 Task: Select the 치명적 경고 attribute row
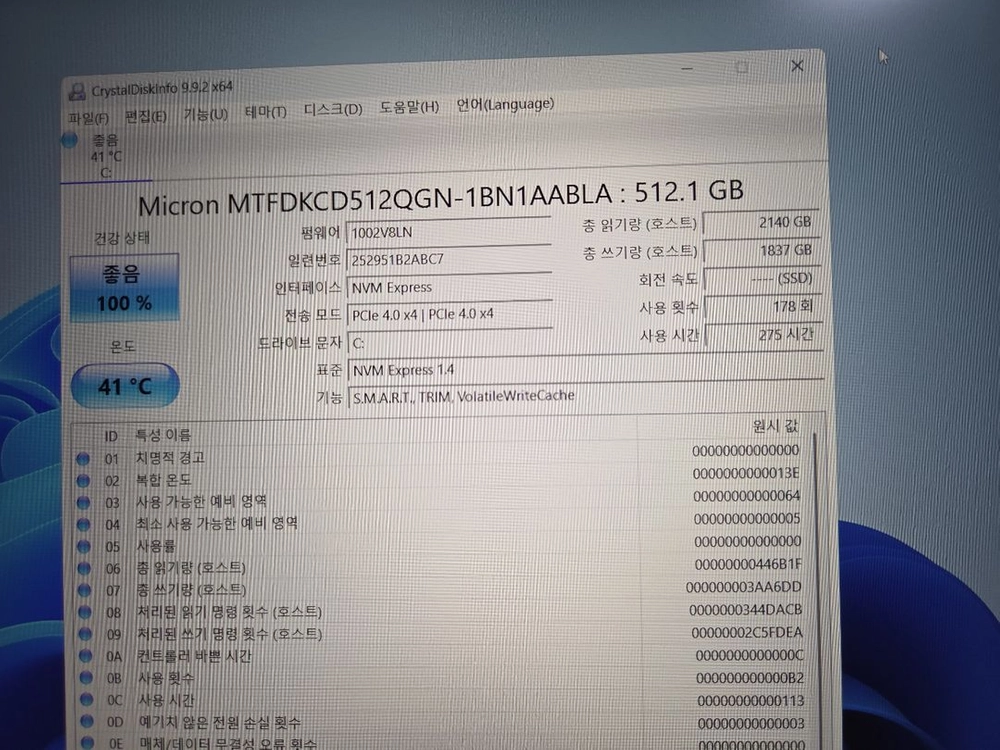click(440, 455)
